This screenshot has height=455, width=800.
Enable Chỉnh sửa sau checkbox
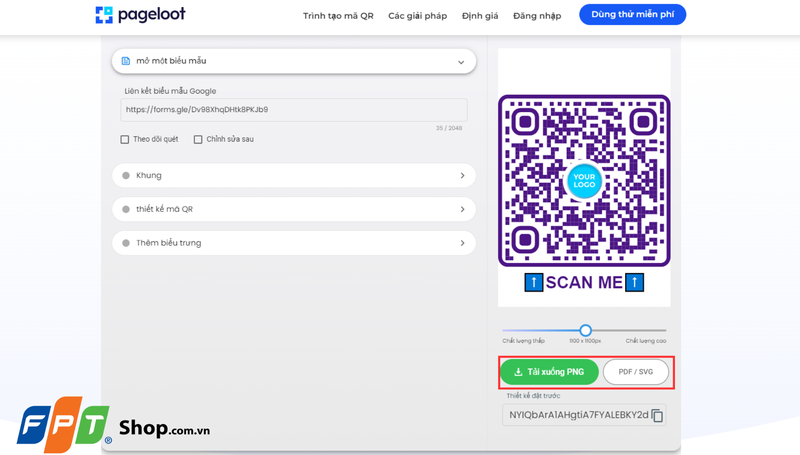tap(198, 139)
